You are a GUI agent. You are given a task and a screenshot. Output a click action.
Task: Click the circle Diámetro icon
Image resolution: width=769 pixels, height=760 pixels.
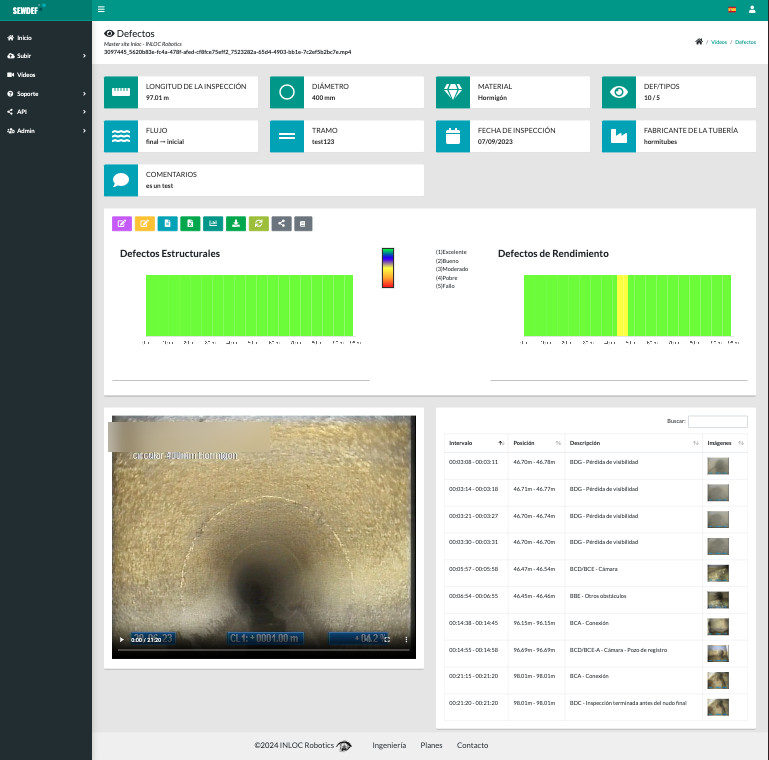287,92
